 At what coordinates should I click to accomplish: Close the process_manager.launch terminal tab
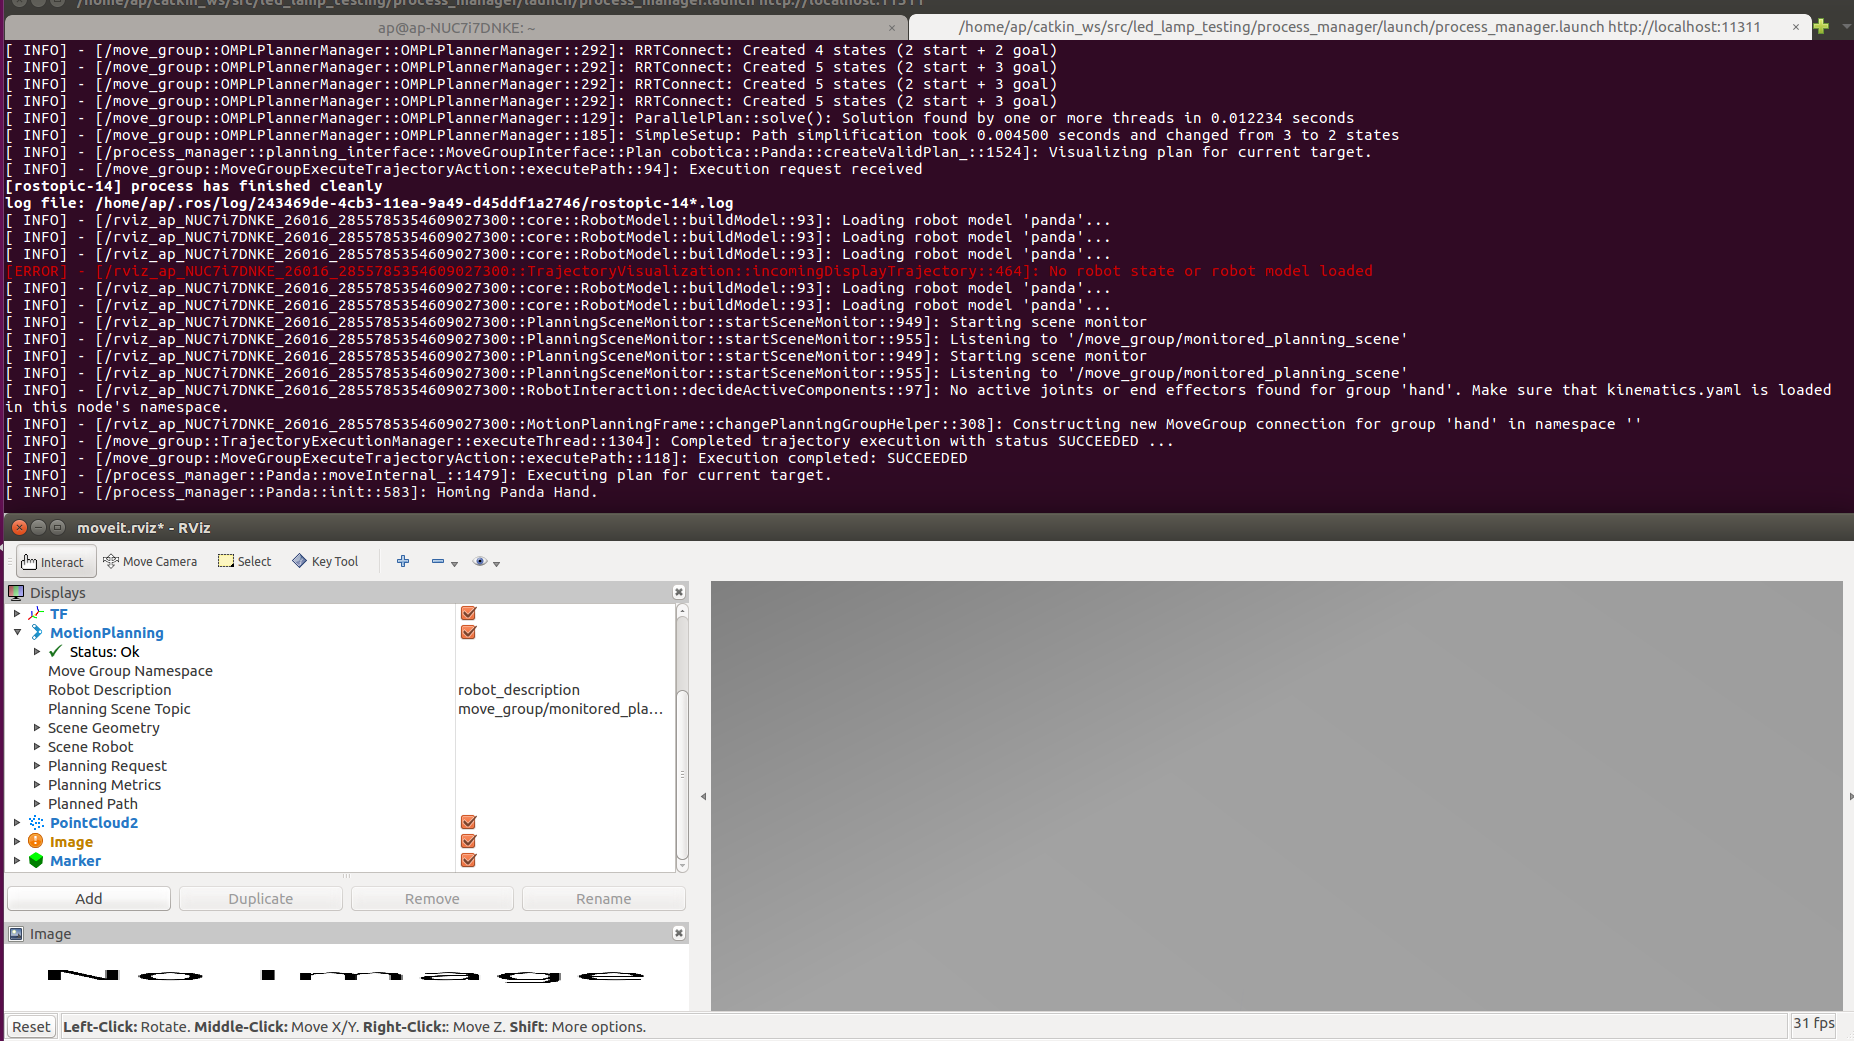[x=1796, y=27]
